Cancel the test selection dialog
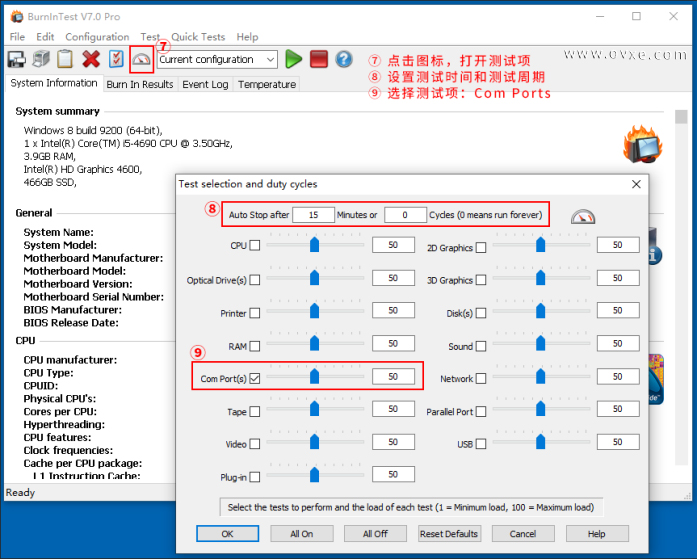Image resolution: width=698 pixels, height=560 pixels. 523,534
